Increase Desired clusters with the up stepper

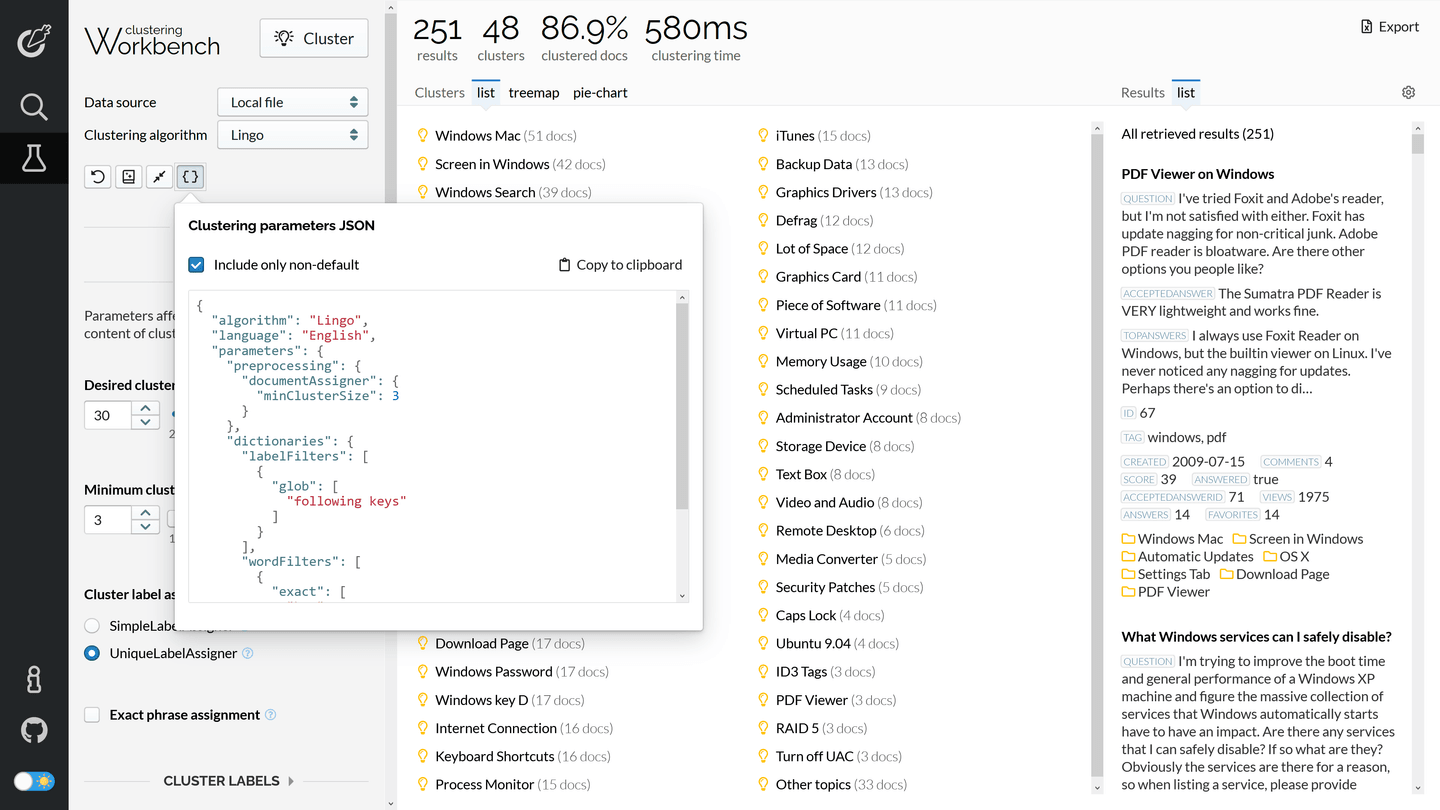pyautogui.click(x=147, y=408)
